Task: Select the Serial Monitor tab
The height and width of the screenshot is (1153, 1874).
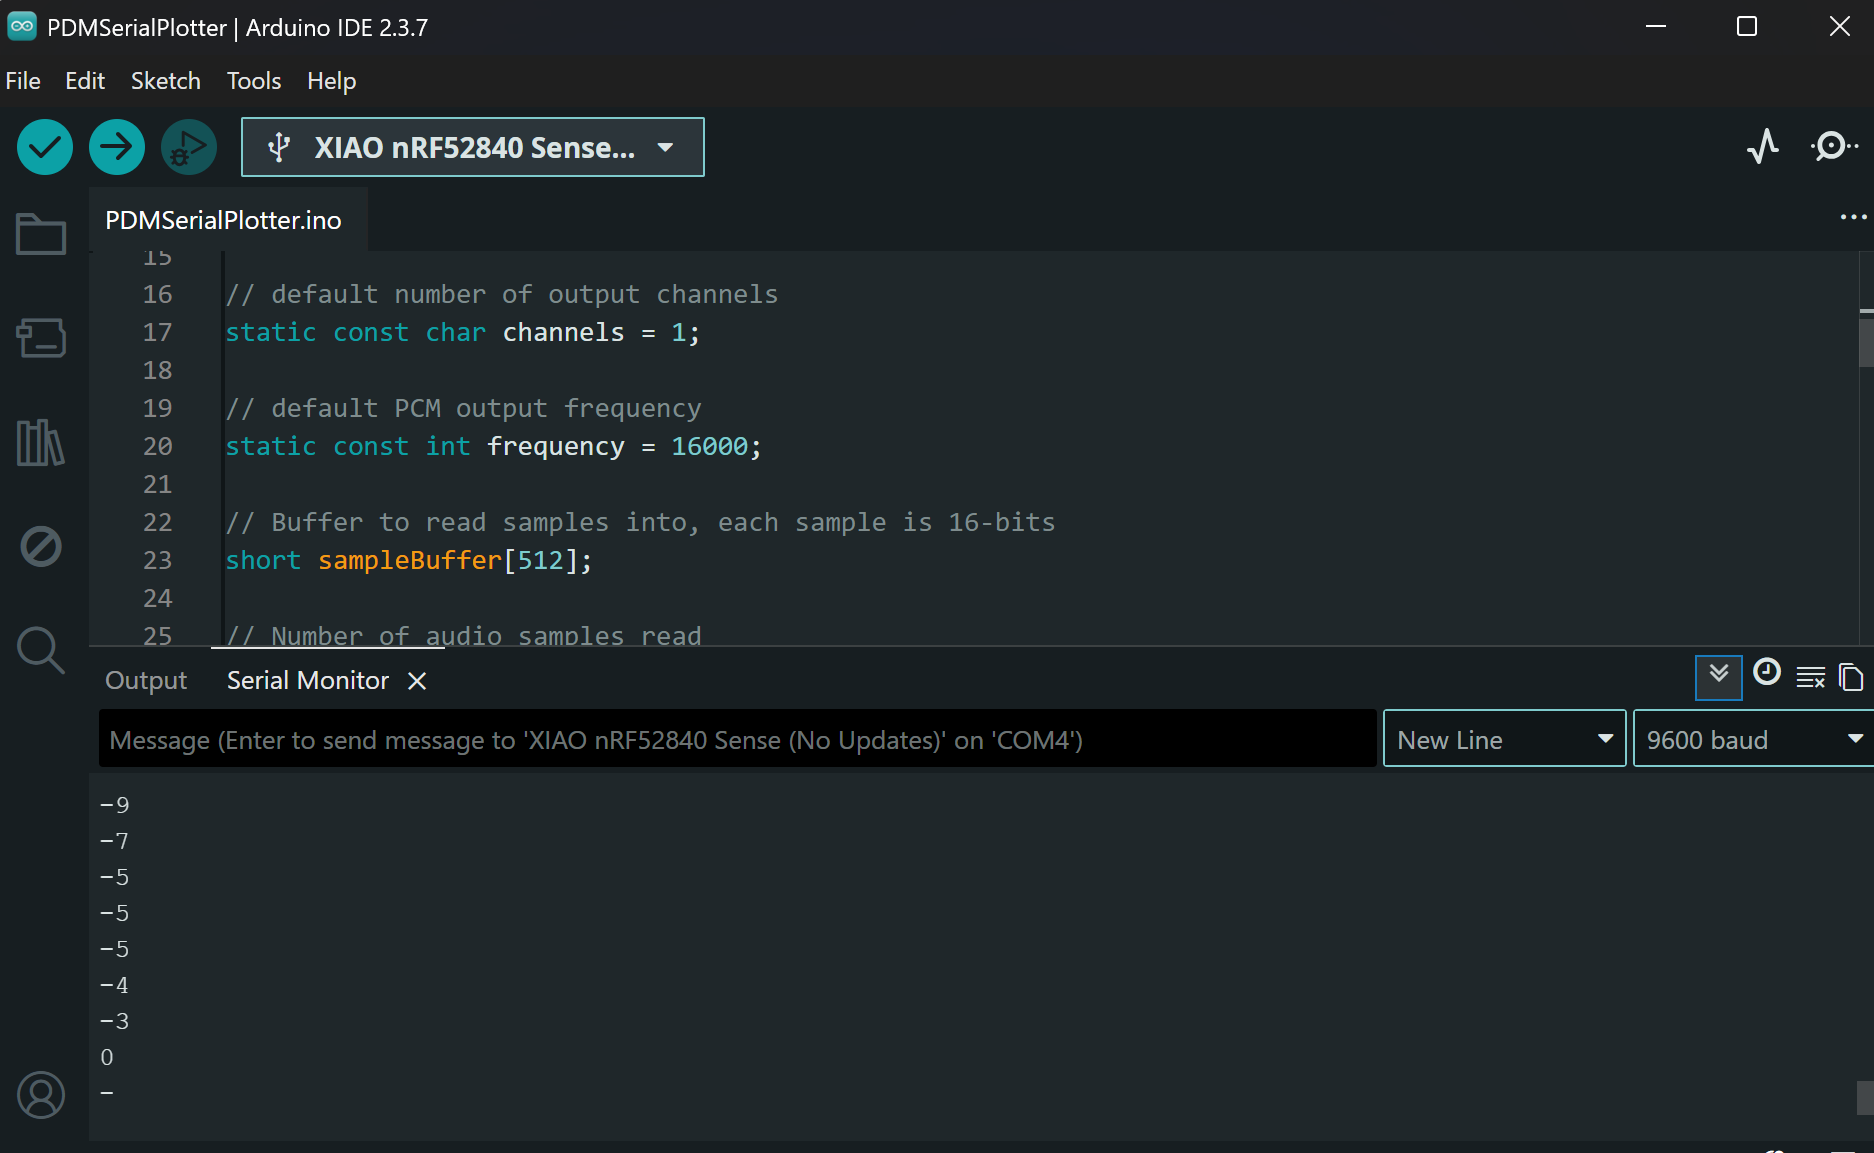Action: (308, 681)
